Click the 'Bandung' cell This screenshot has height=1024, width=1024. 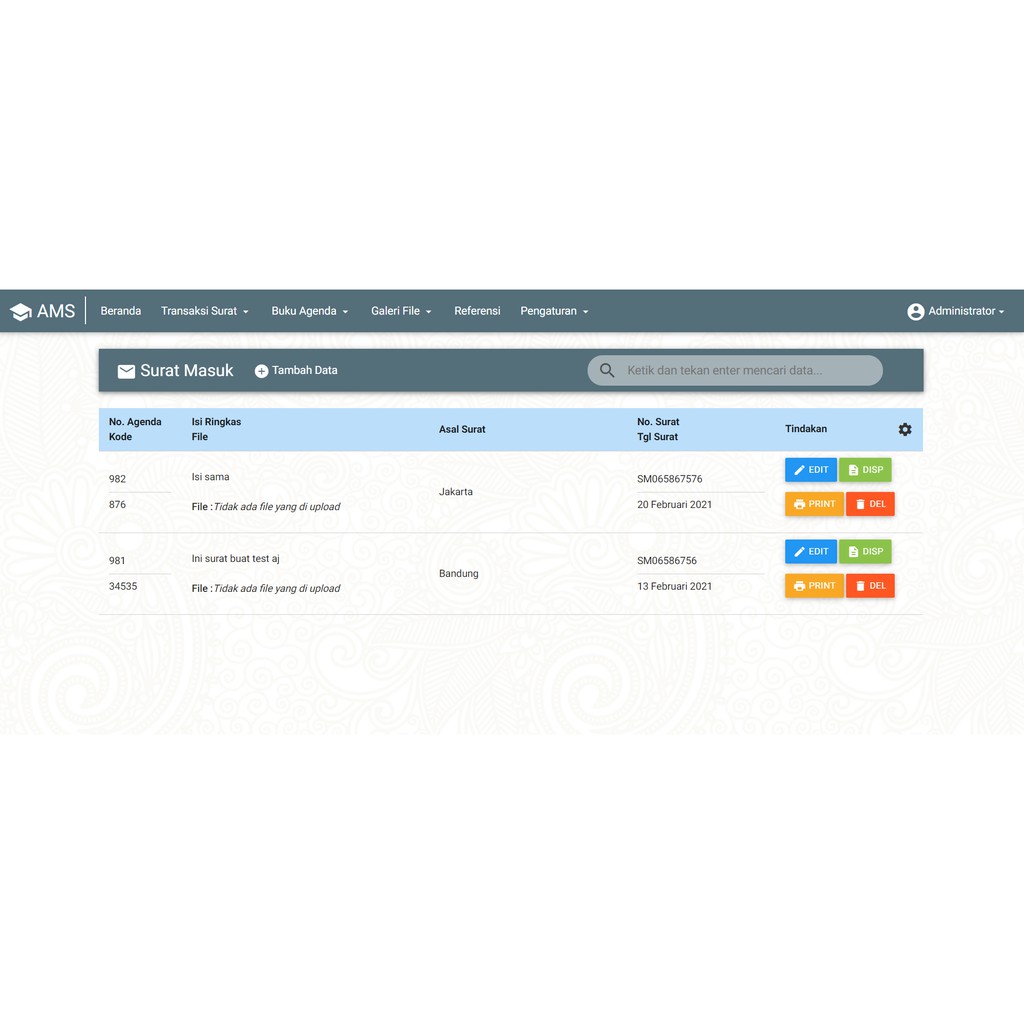coord(458,573)
